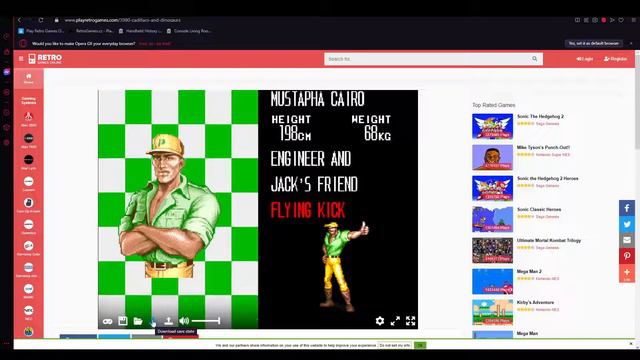Open Kirby's Adventure game thumbnail
This screenshot has width=640, height=360.
click(493, 313)
